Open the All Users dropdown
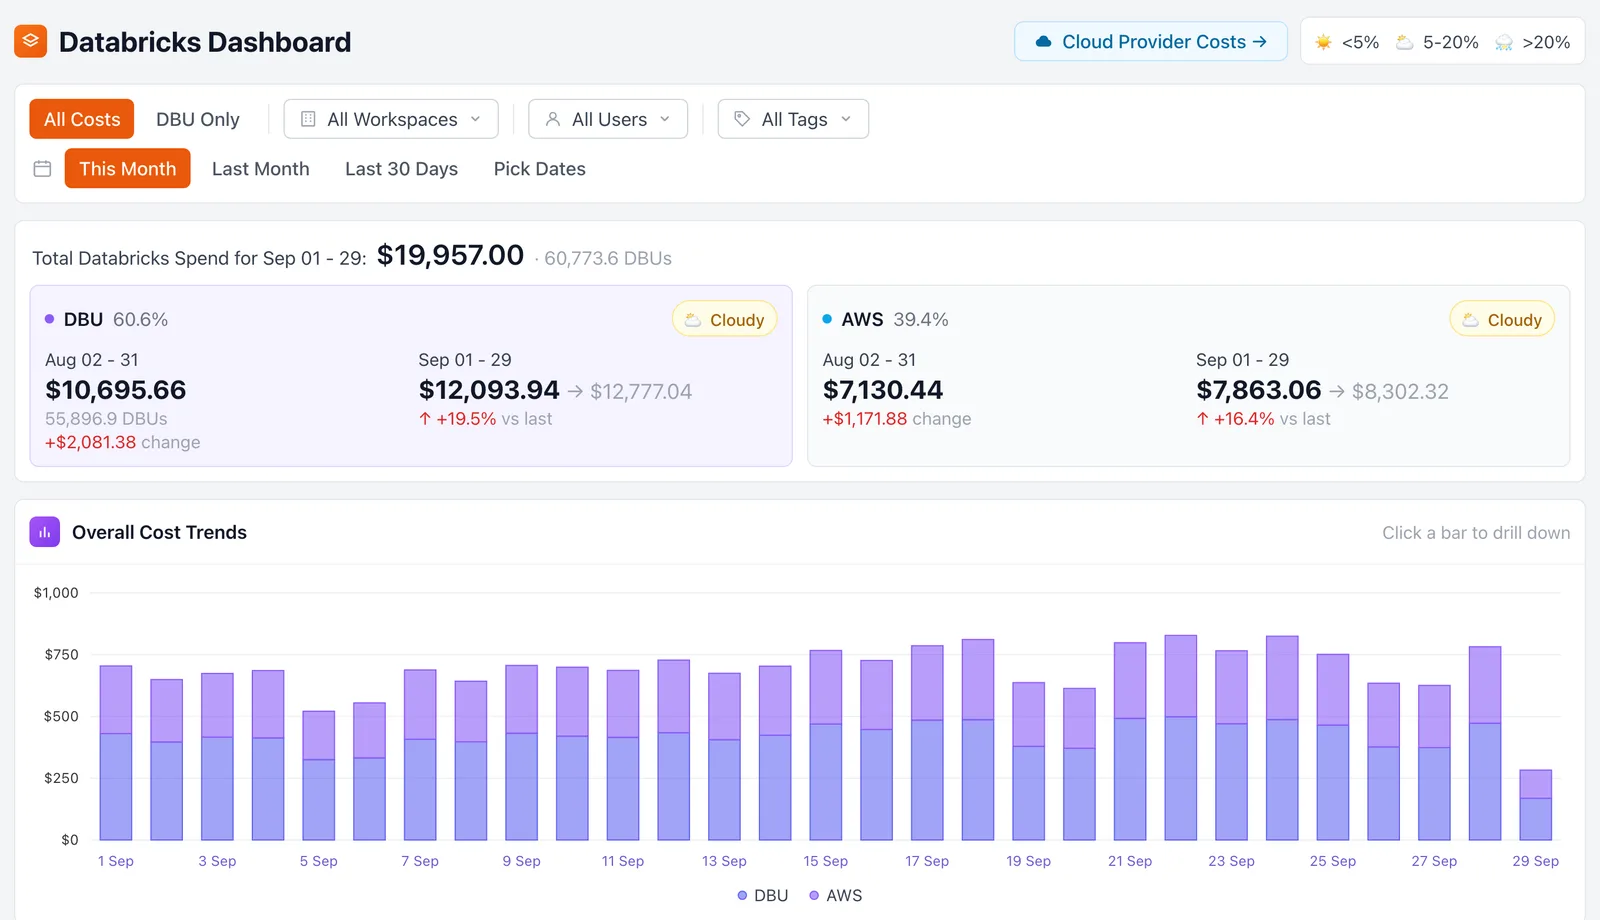 tap(608, 119)
